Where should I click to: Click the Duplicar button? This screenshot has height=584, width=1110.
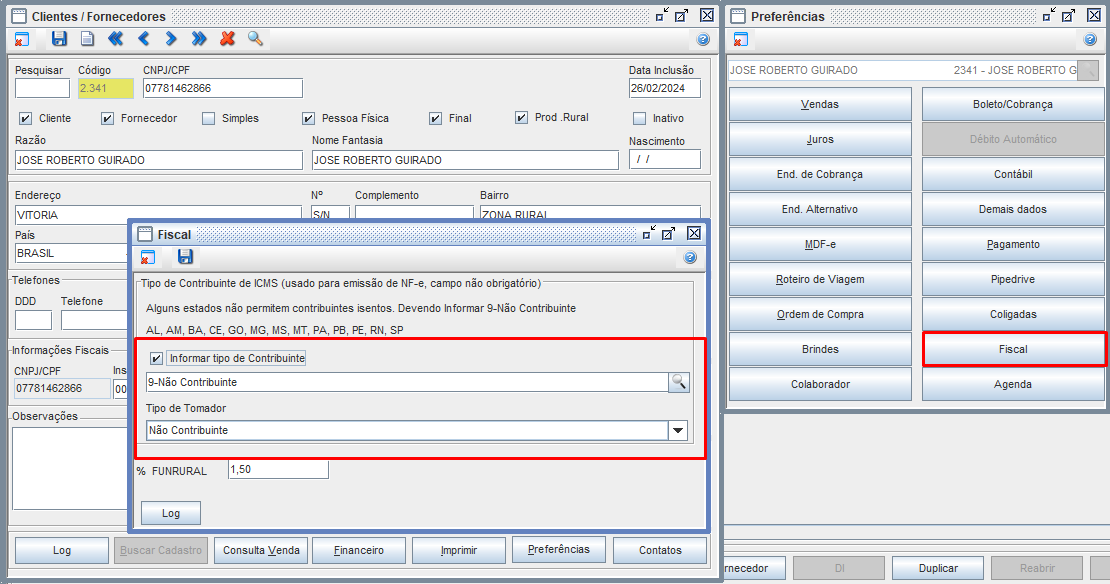pos(938,568)
